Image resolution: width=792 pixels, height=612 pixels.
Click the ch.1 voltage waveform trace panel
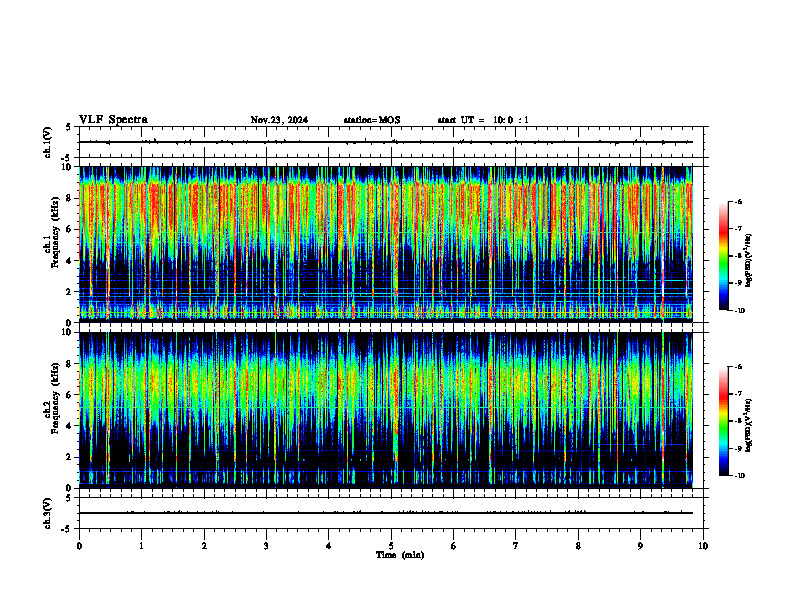click(x=391, y=142)
